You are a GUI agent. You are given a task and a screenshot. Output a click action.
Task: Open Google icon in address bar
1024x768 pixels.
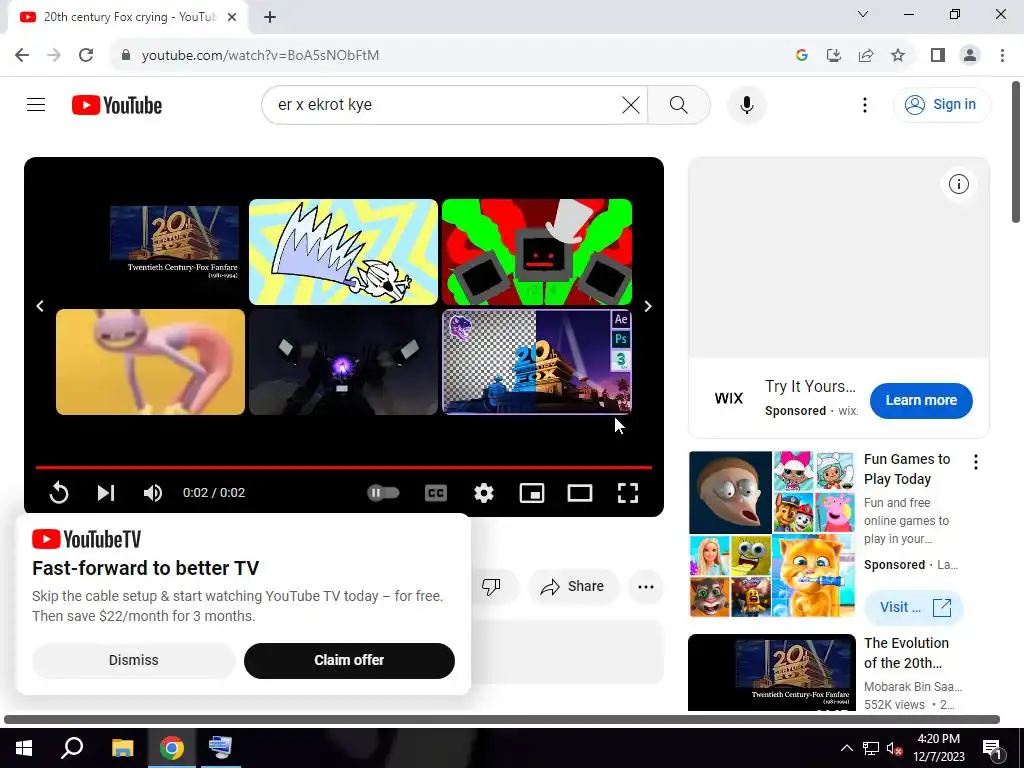point(802,55)
